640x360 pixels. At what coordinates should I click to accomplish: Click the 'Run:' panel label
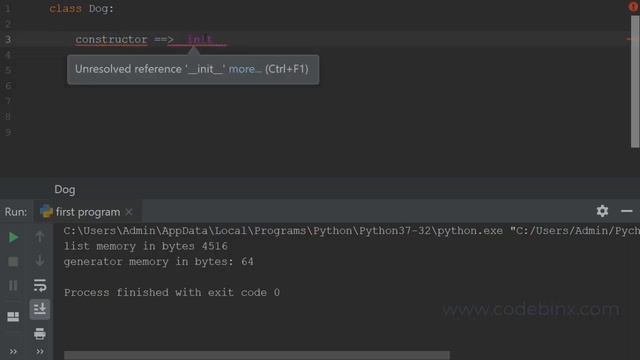(x=16, y=212)
